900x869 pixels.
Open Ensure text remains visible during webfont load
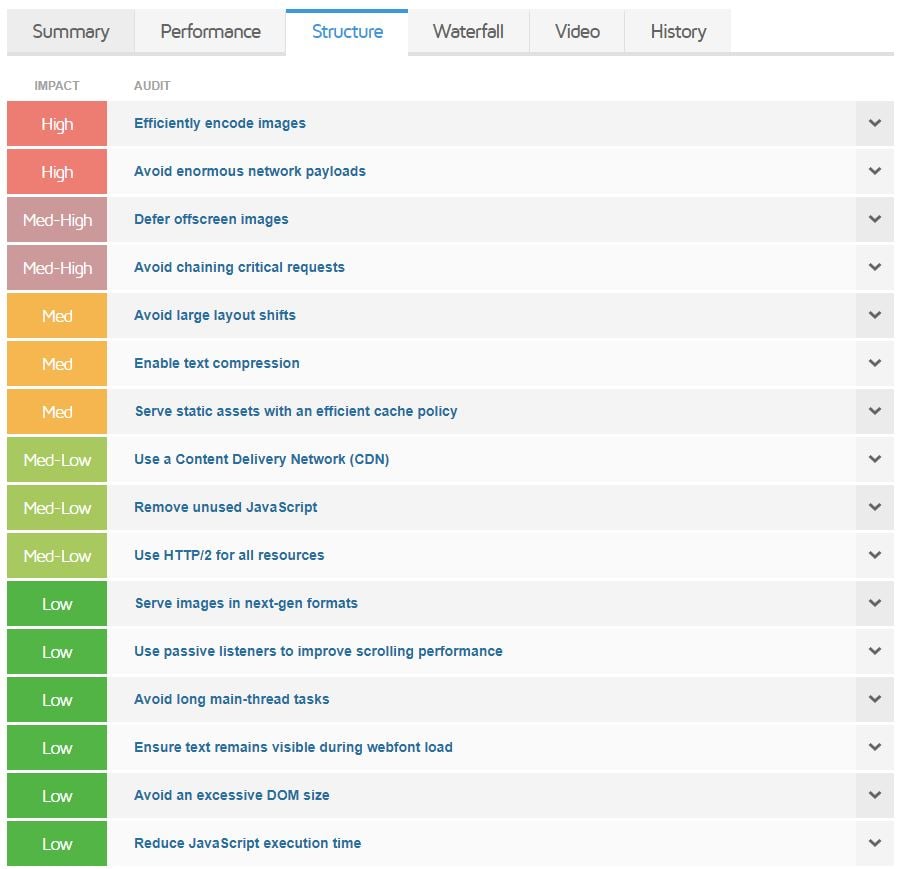(x=293, y=747)
